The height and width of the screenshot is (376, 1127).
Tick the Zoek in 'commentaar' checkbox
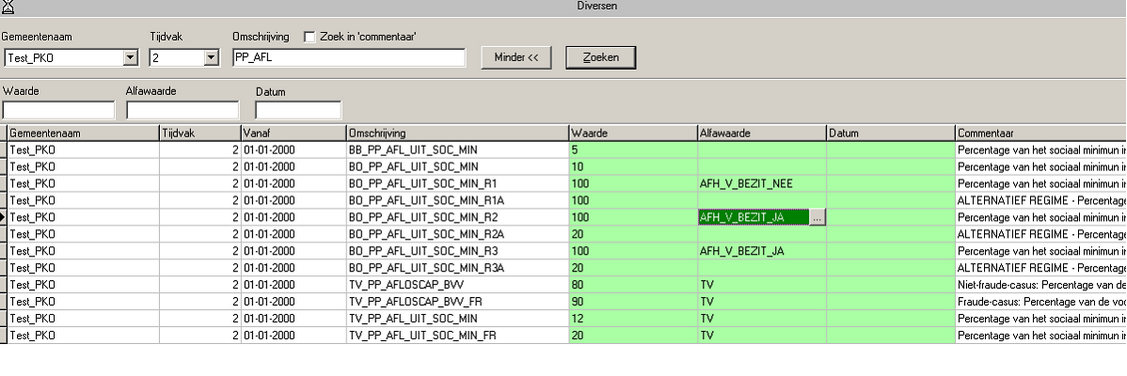(310, 37)
